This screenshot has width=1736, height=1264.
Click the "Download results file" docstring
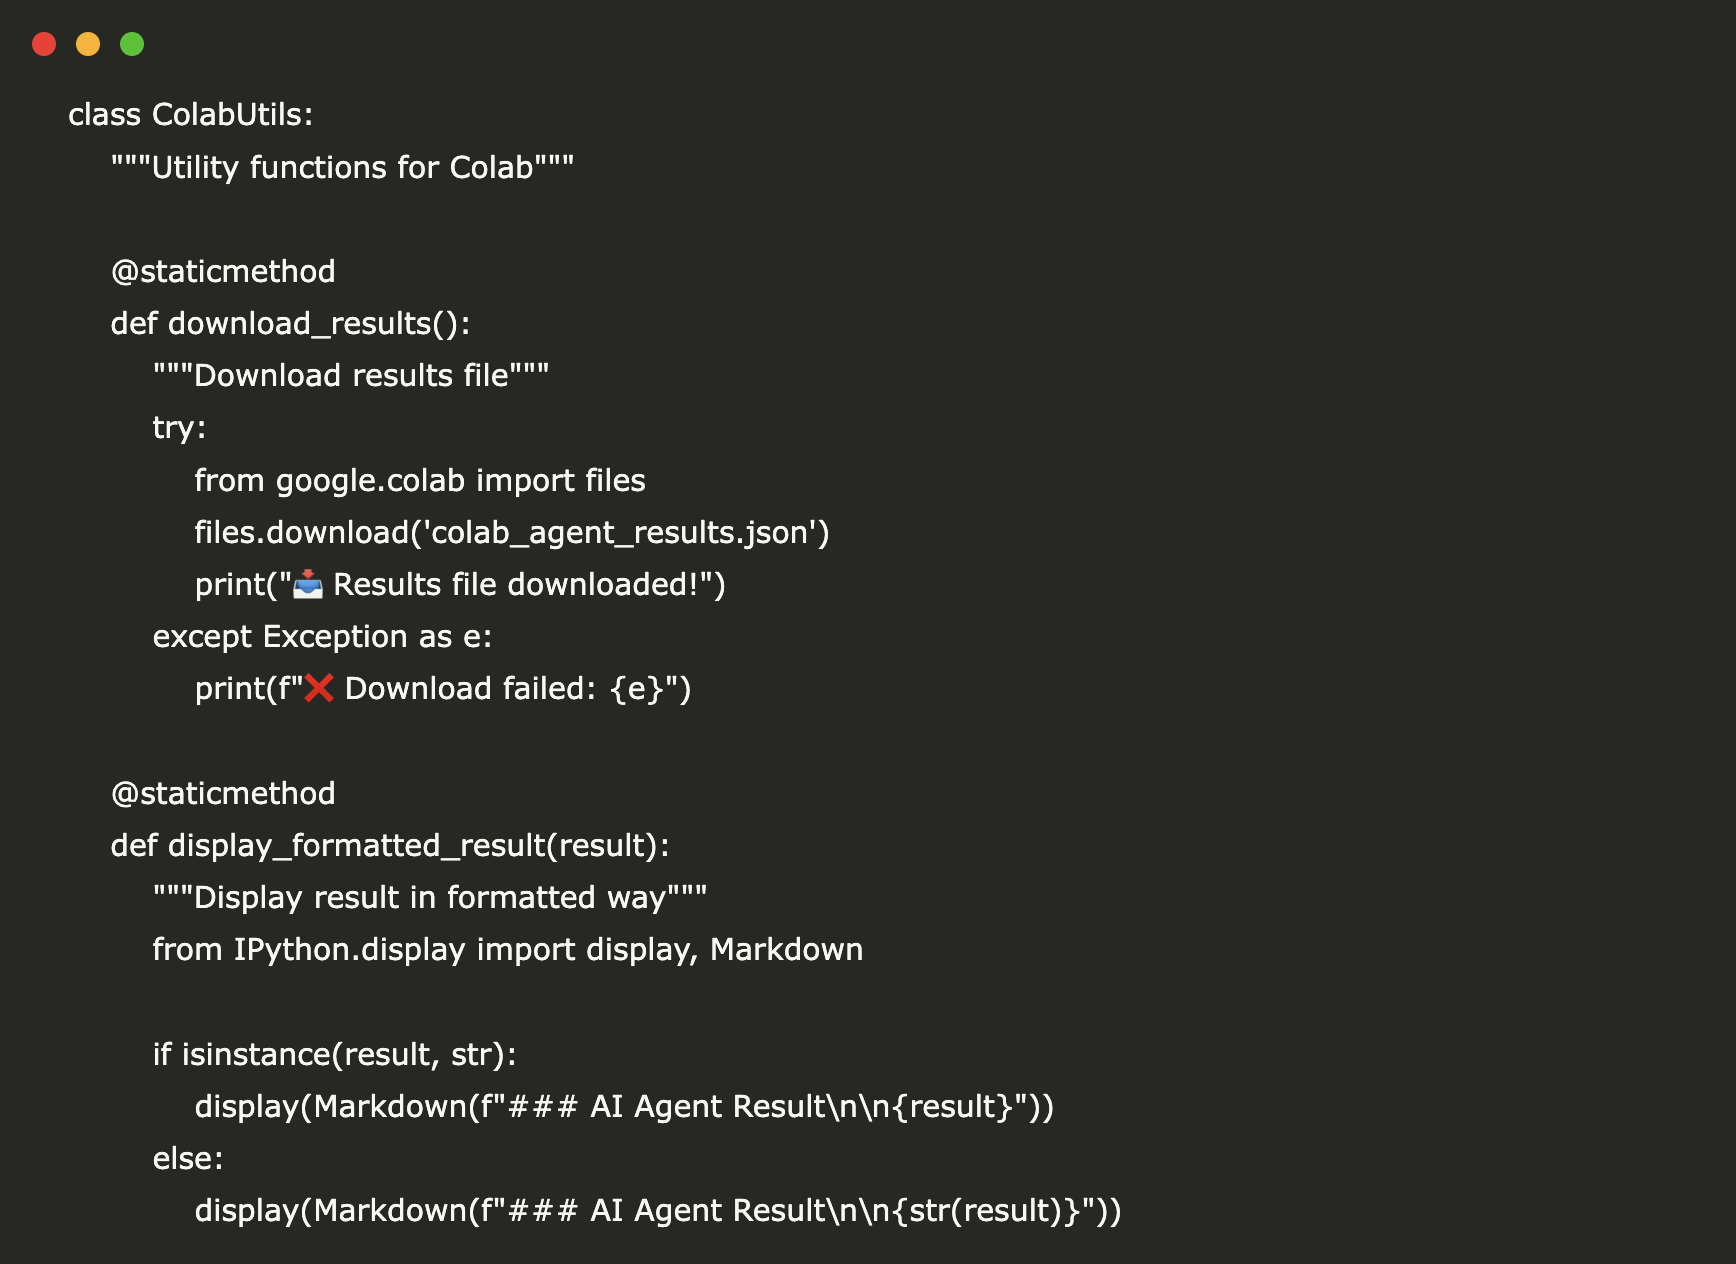pyautogui.click(x=350, y=376)
